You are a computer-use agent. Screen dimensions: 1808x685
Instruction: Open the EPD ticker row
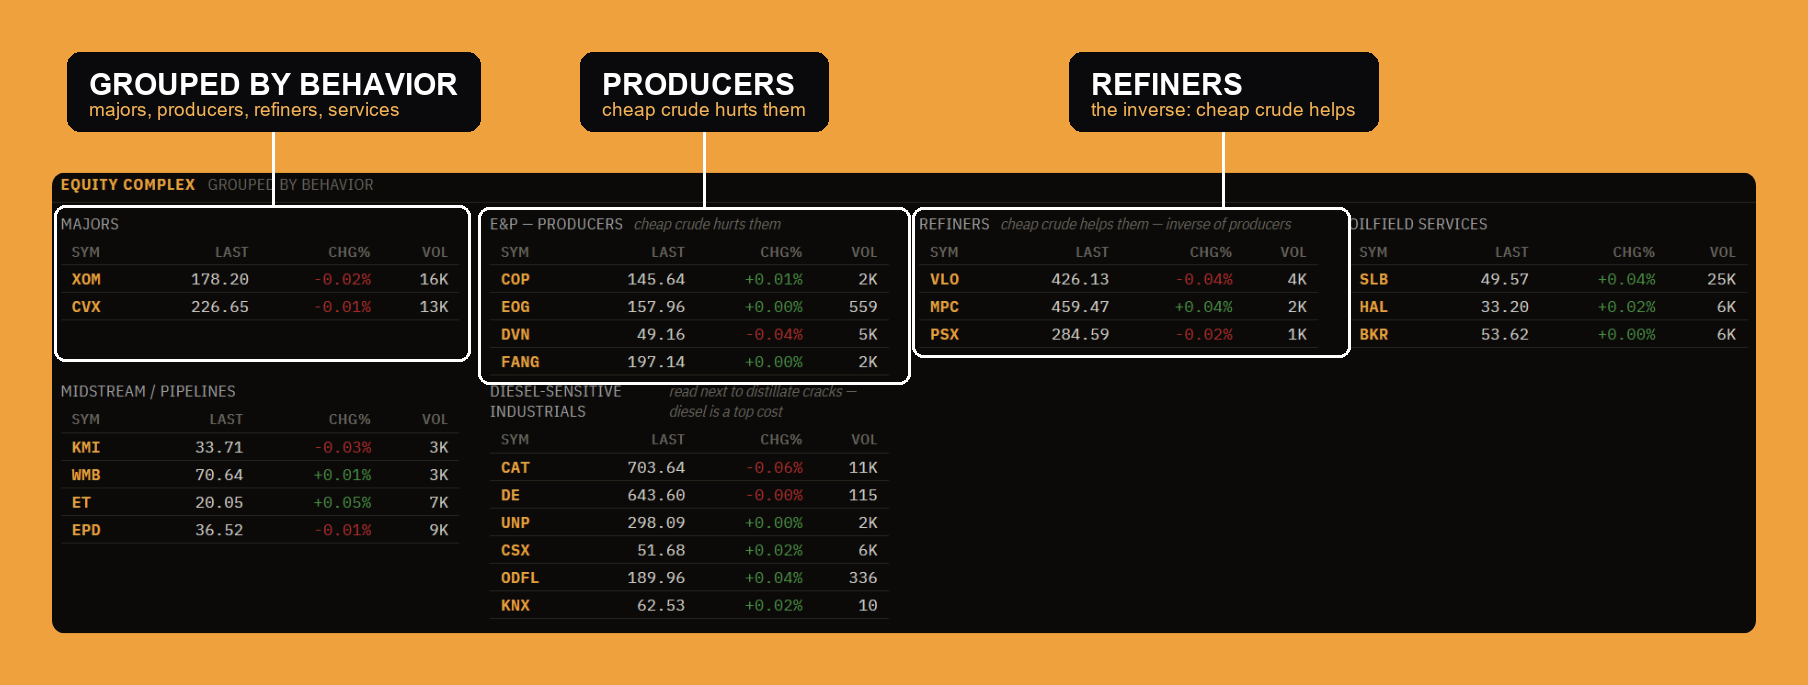pyautogui.click(x=260, y=530)
